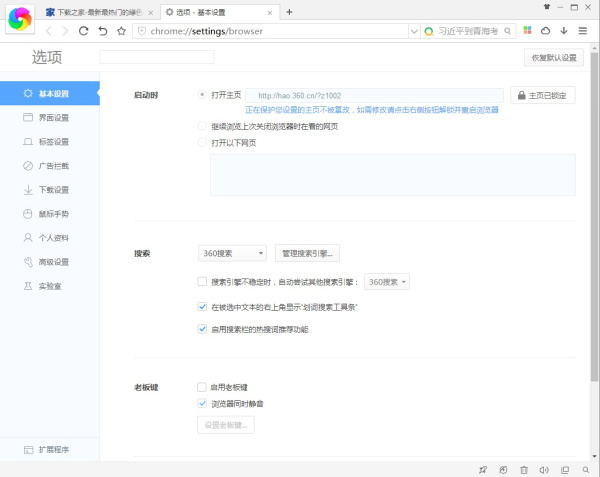Select 继续浏览上次关闭浏览器时在看的网页 radio option
The width and height of the screenshot is (600, 477).
(x=203, y=127)
